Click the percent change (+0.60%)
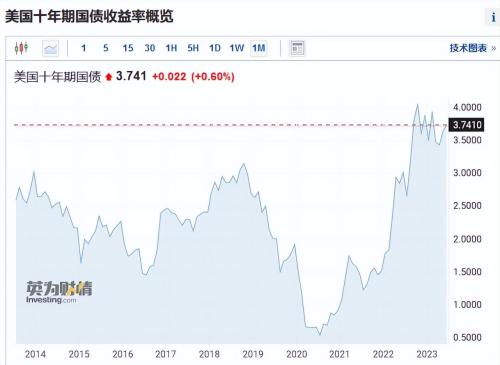500x365 pixels. click(x=213, y=77)
